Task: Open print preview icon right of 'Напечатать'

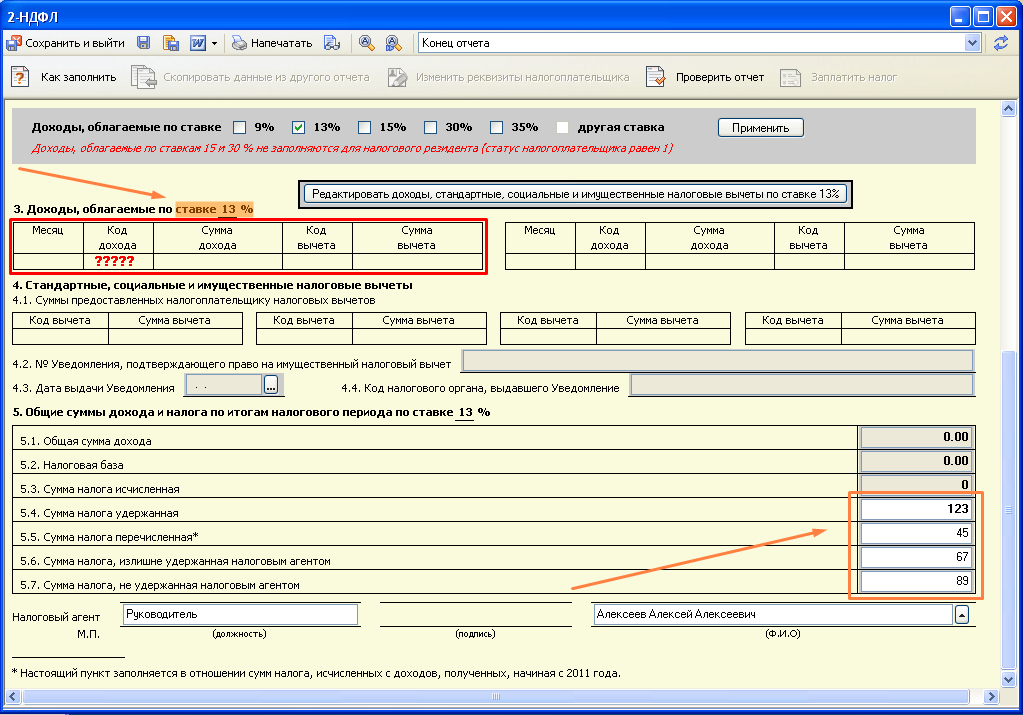Action: [332, 43]
